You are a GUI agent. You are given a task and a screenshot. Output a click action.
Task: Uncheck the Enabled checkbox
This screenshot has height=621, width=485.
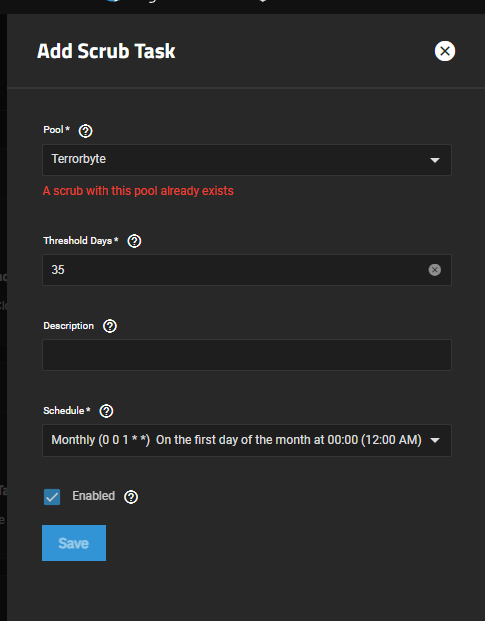[52, 497]
